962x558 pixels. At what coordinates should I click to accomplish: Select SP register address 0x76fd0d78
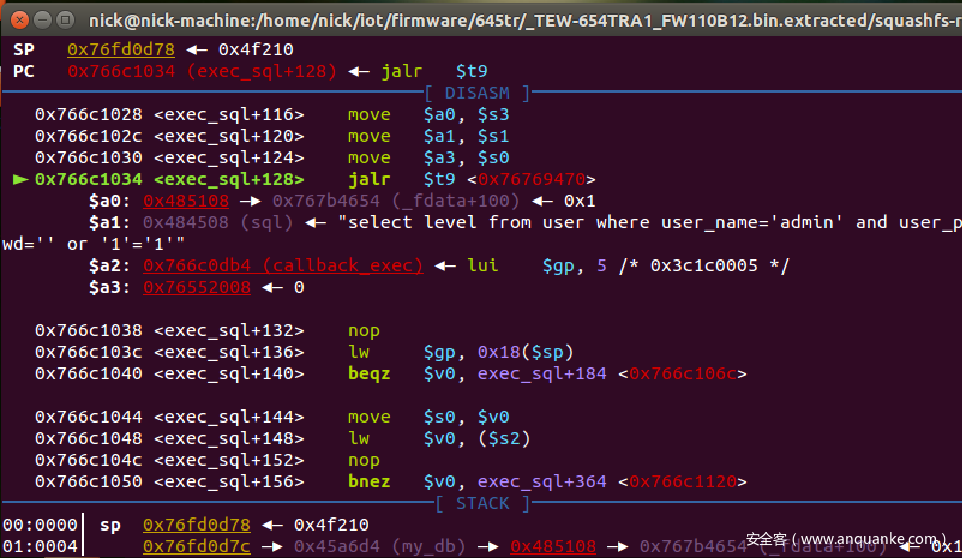pos(121,49)
